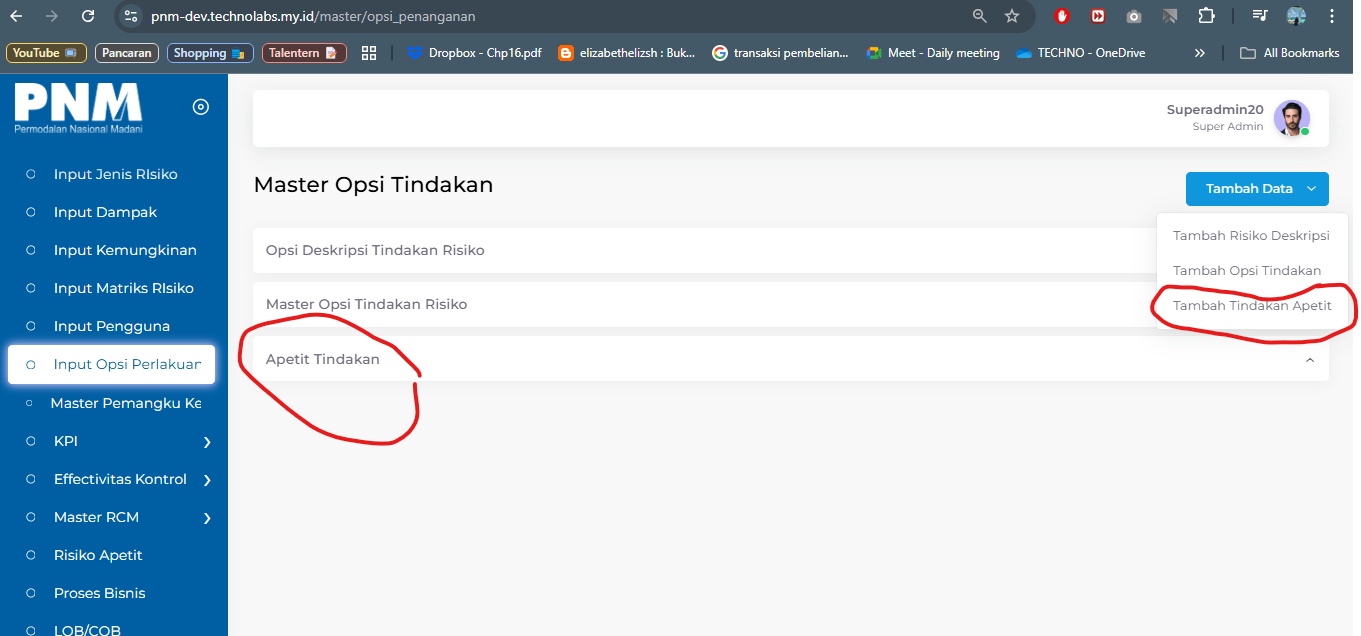Open the Dropbox Chp16.pdf bookmark

(474, 53)
